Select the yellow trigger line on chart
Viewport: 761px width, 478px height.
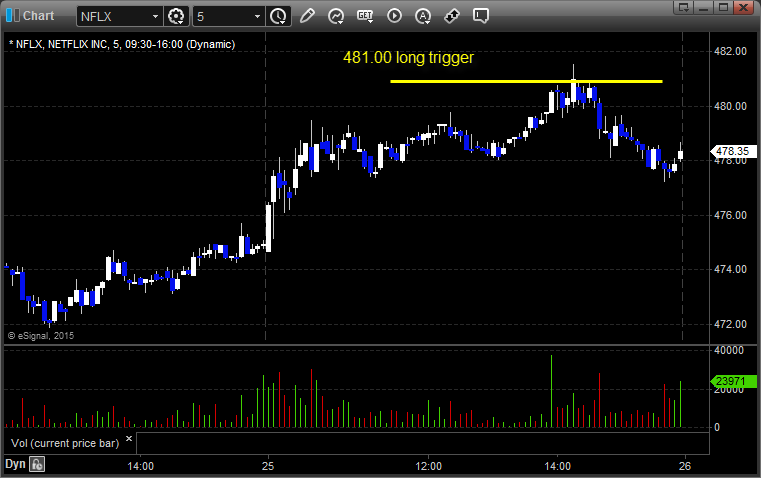coord(526,81)
